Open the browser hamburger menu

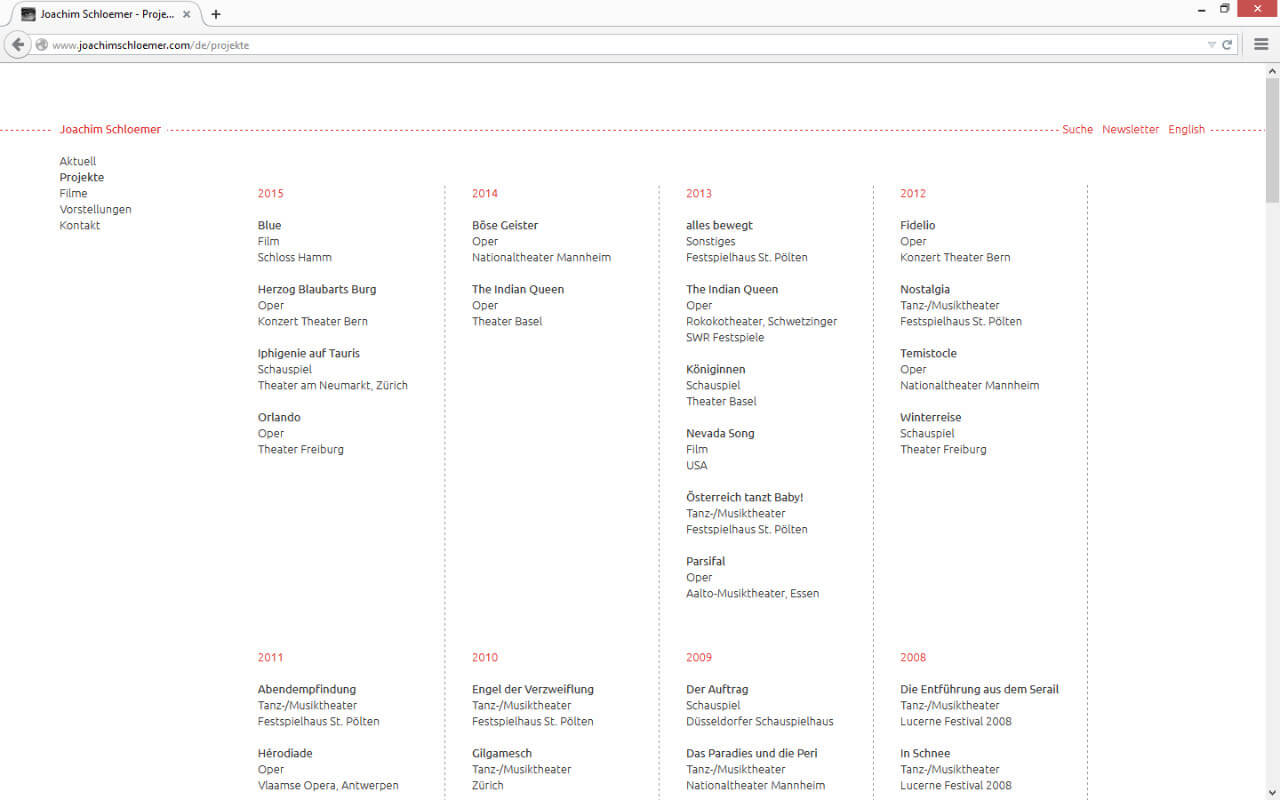(x=1261, y=45)
